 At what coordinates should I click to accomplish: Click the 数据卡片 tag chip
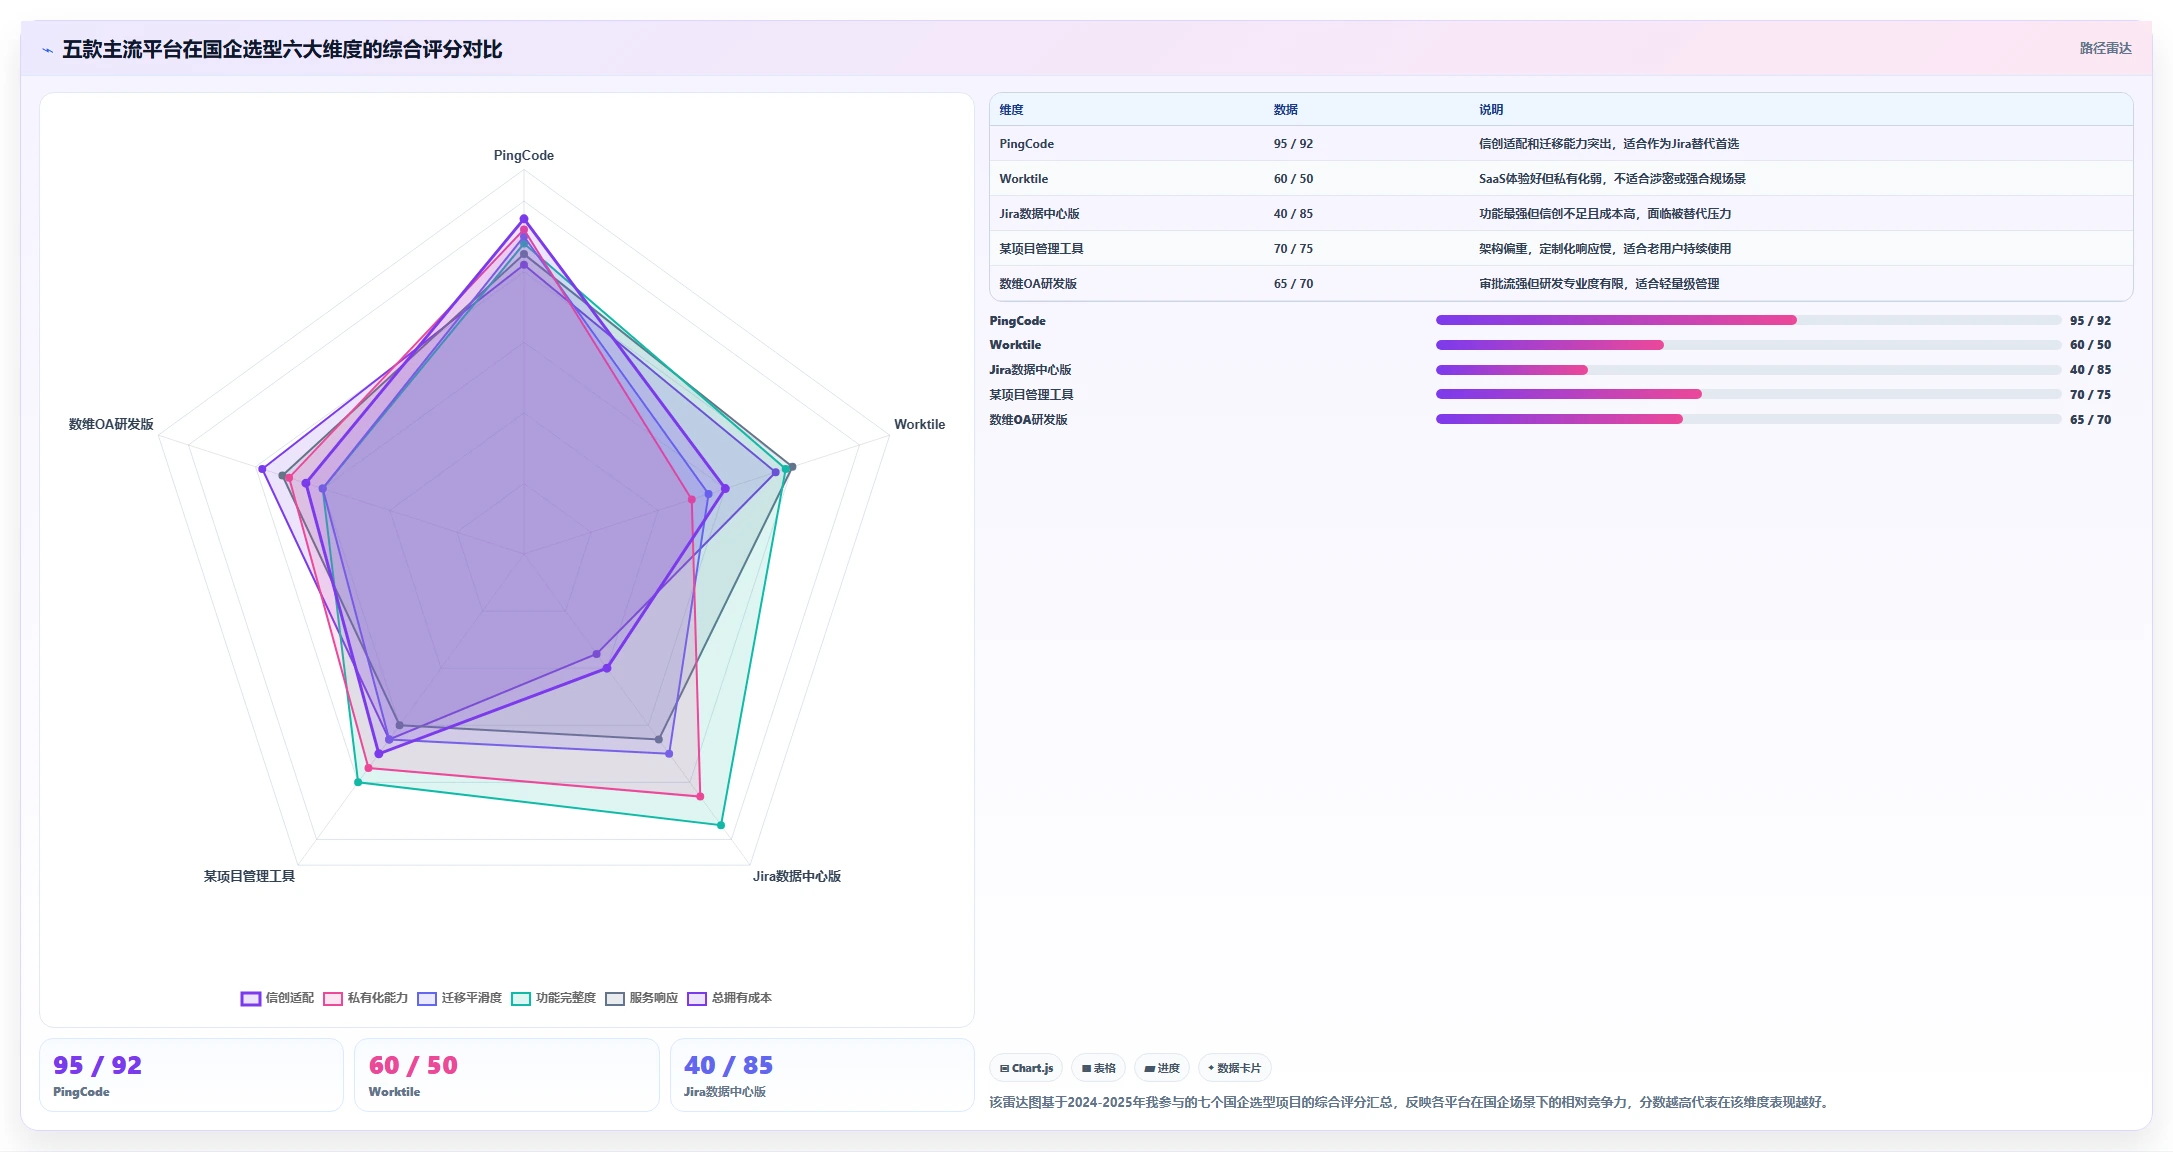(x=1234, y=1068)
